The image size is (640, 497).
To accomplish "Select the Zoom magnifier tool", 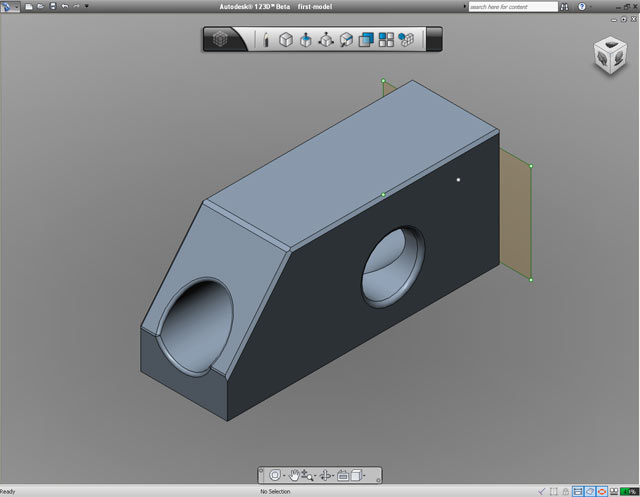I will pos(307,475).
